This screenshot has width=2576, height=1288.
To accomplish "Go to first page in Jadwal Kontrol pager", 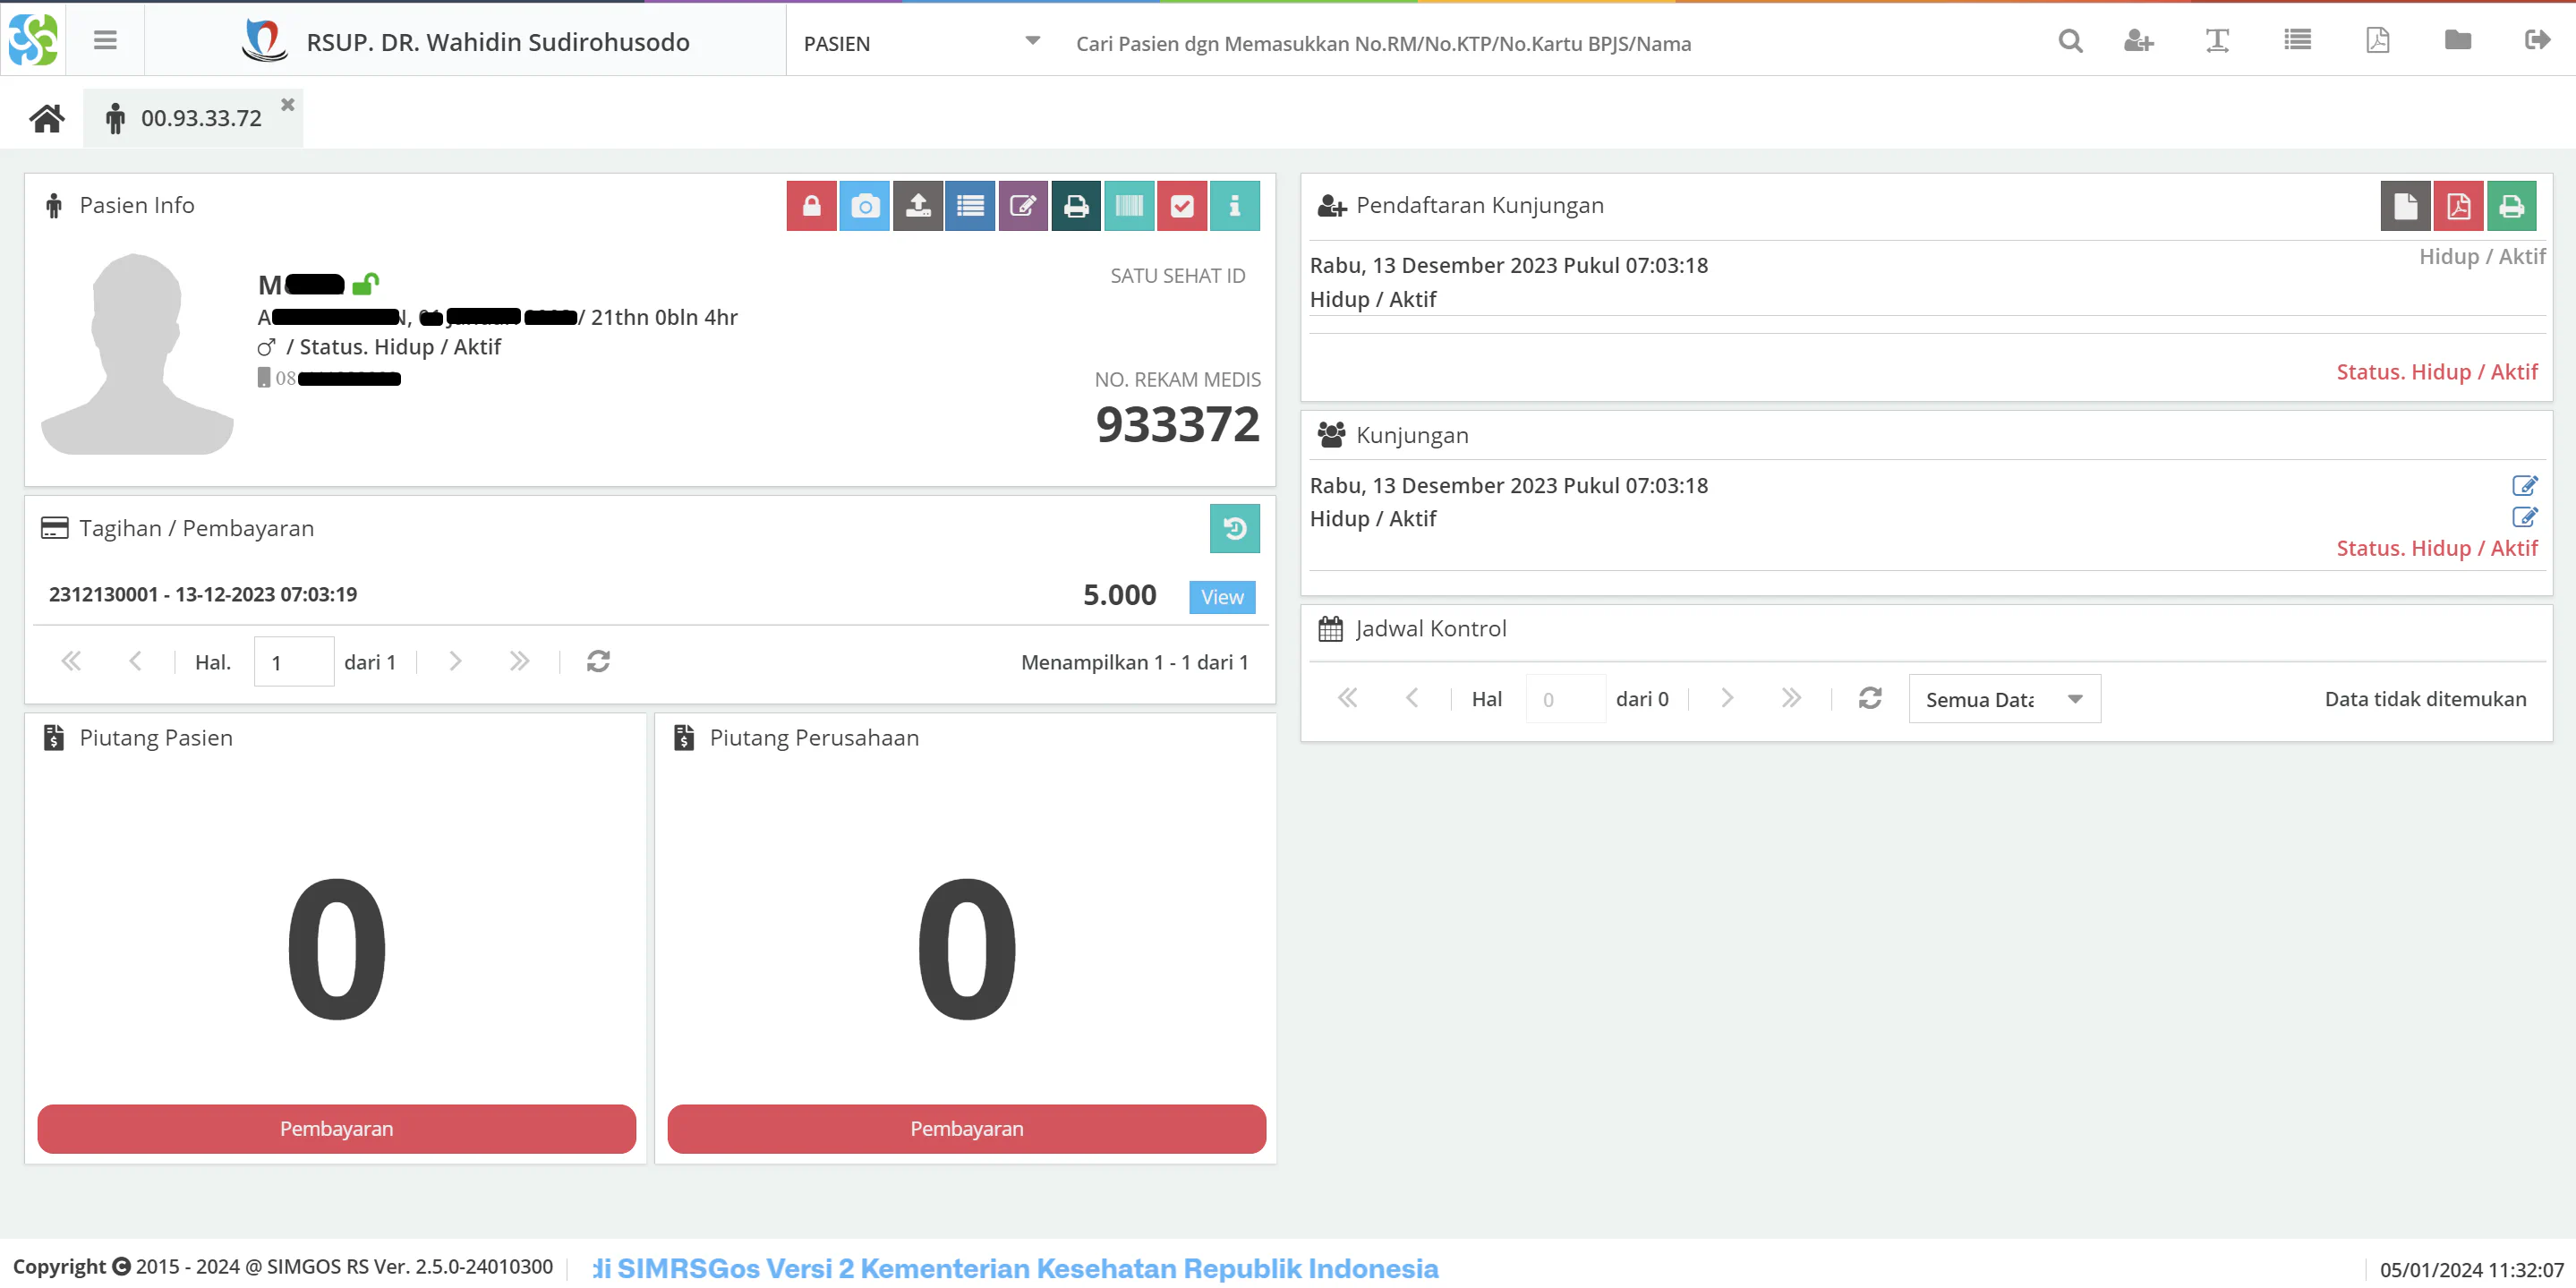I will point(1348,698).
